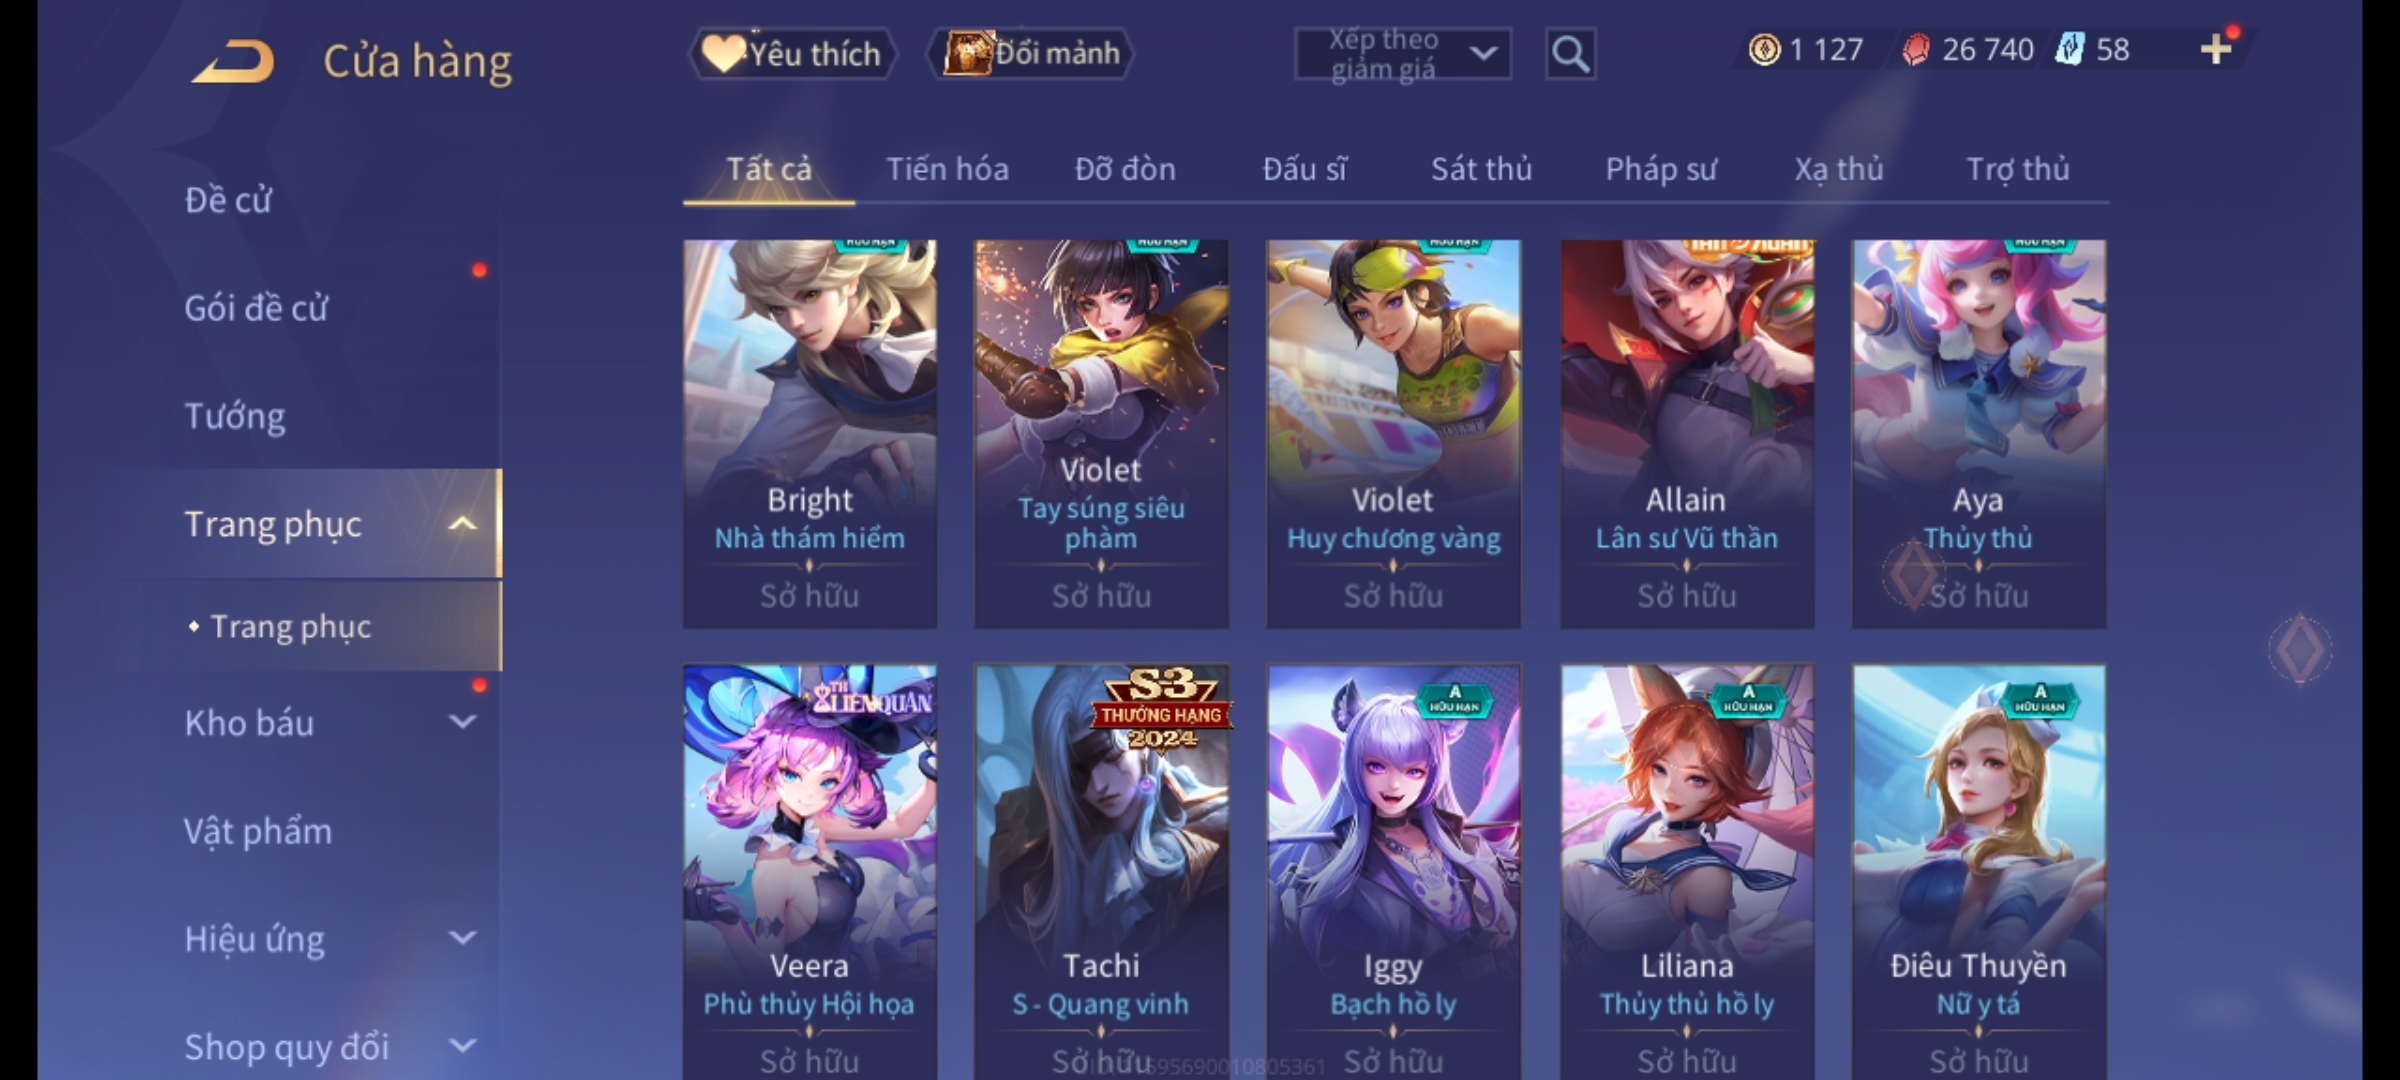Select Allain Lân sư Vũ thần skin
This screenshot has width=2400, height=1080.
click(1687, 434)
